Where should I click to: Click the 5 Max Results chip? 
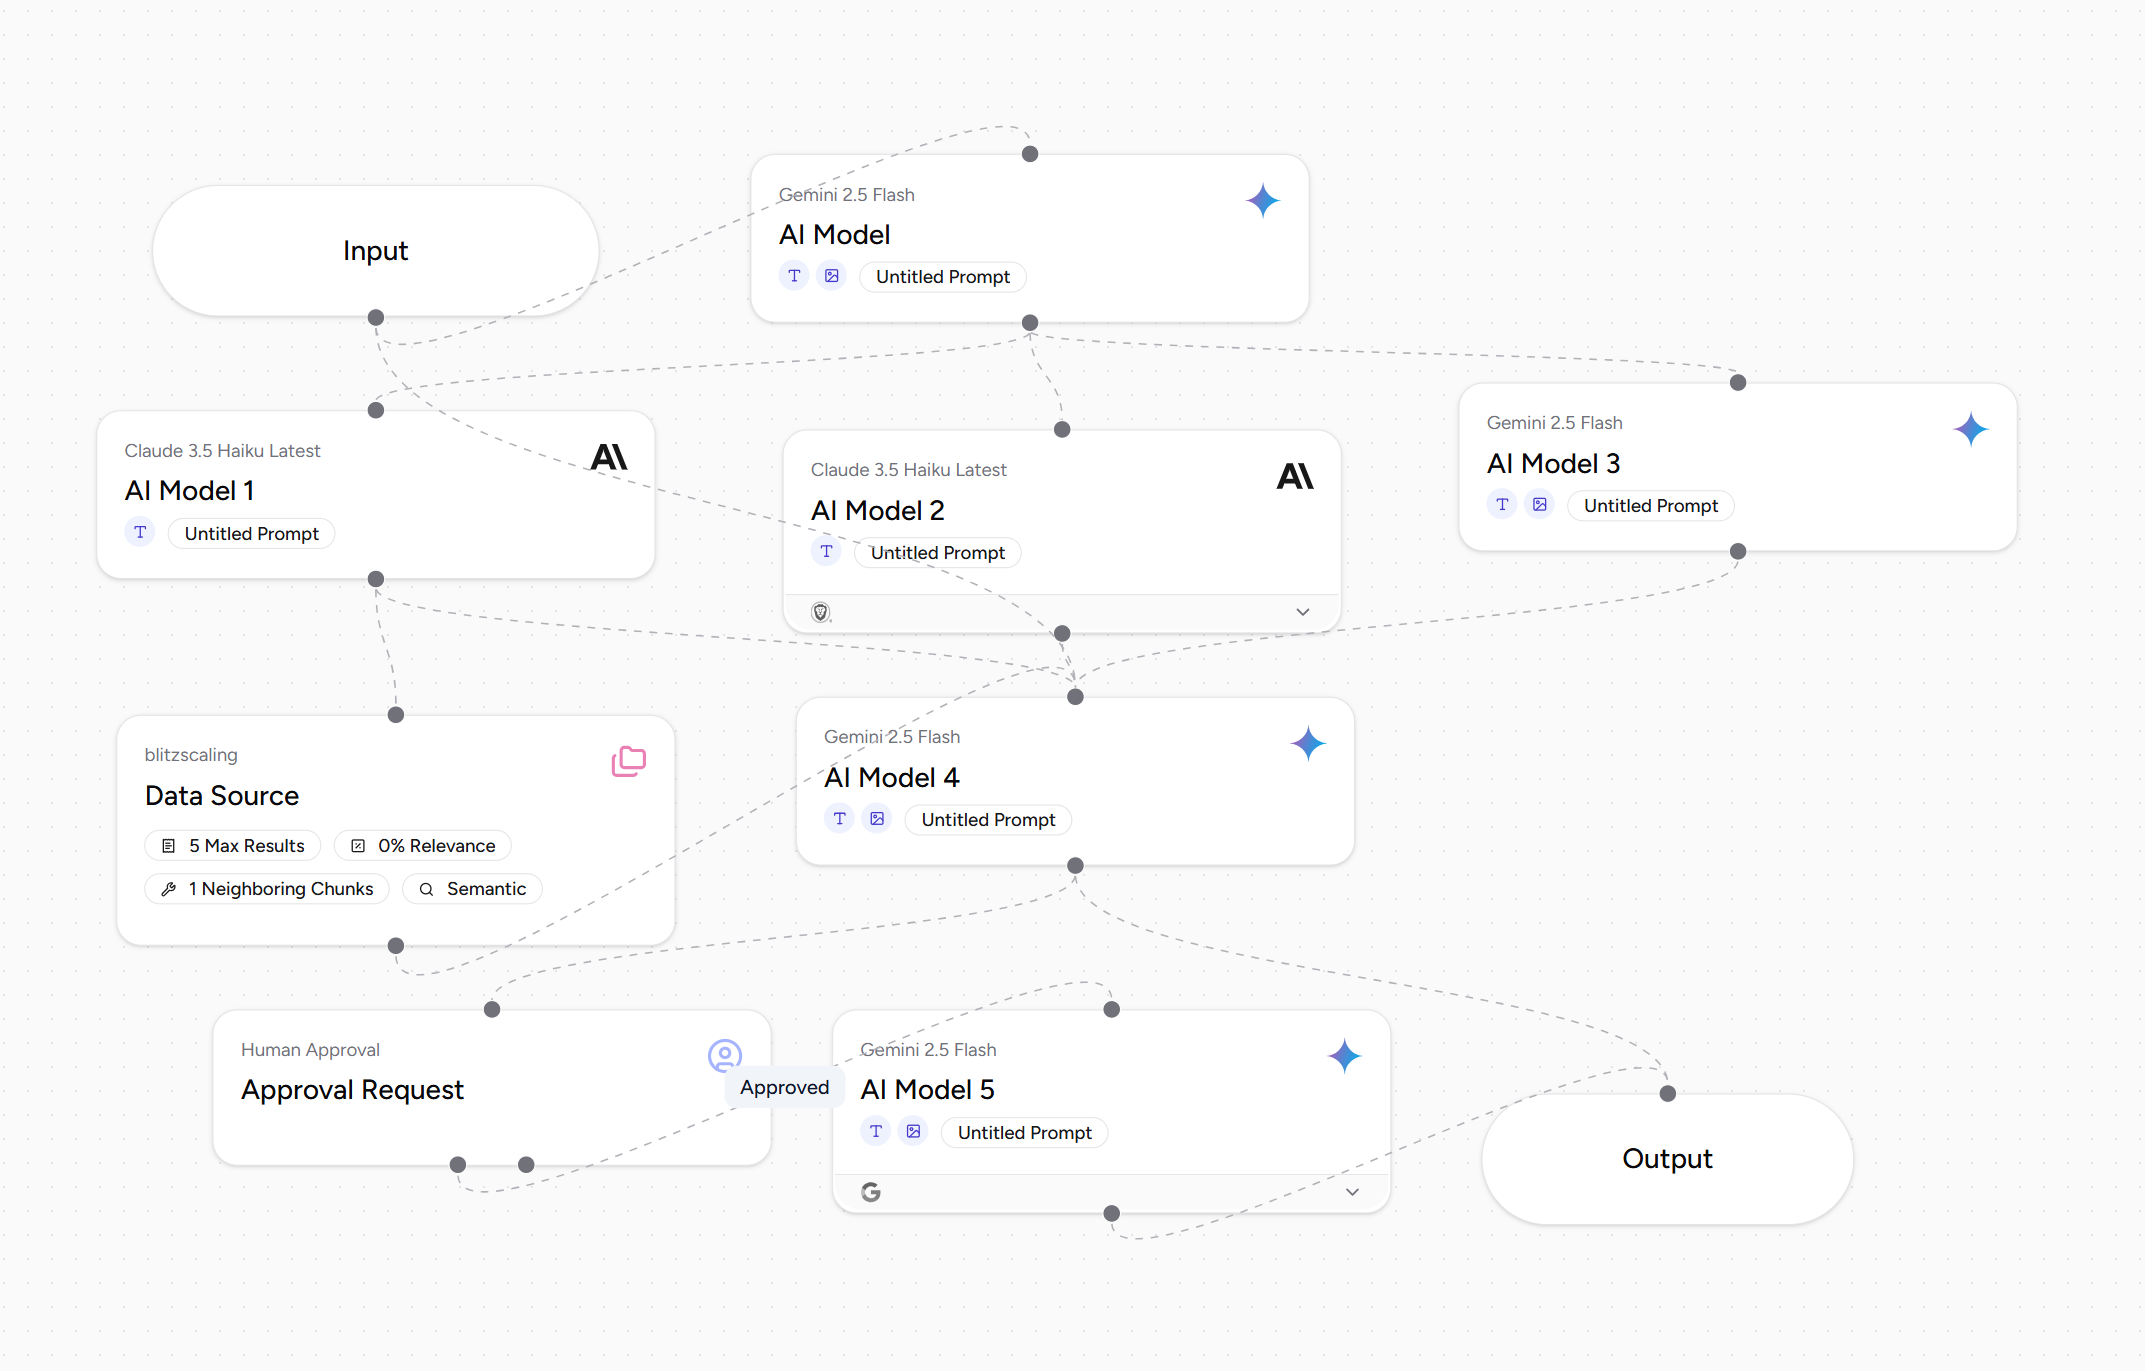(233, 846)
